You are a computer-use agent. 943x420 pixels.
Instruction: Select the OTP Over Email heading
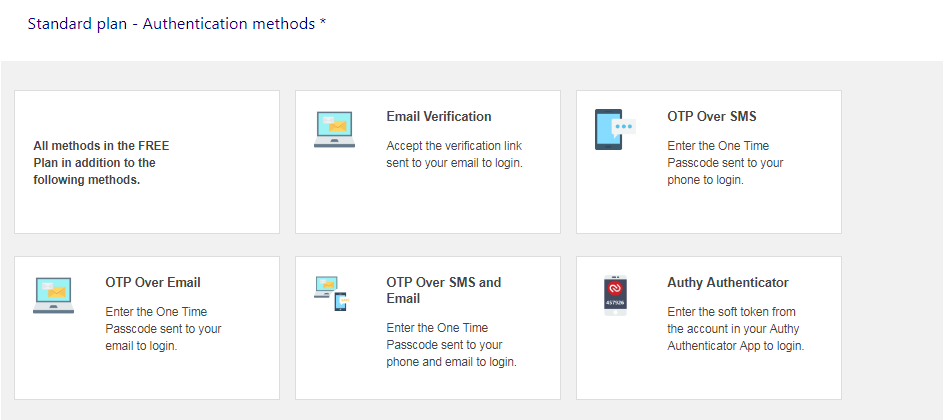click(153, 282)
